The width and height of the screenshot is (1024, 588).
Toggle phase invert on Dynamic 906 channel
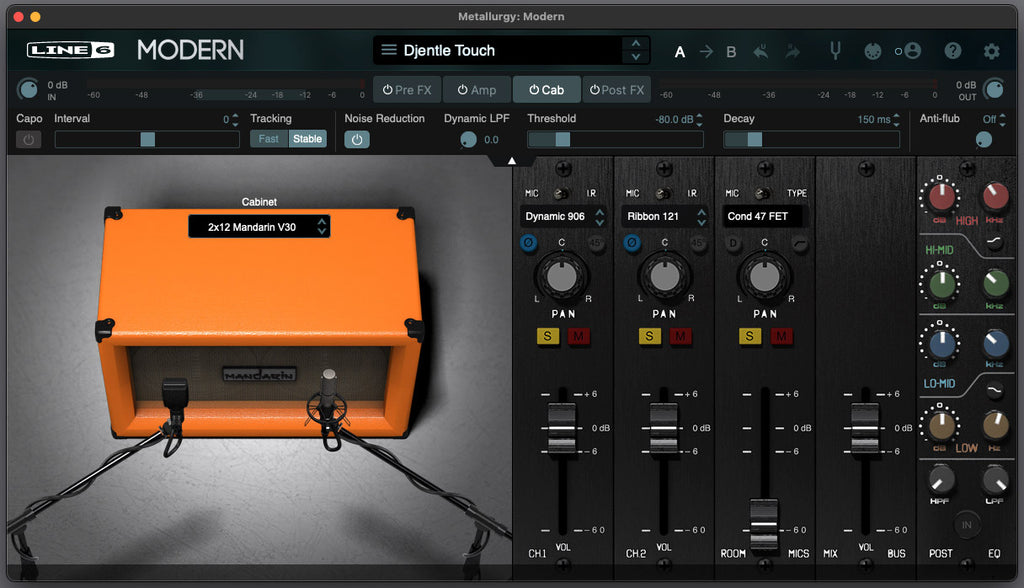pyautogui.click(x=528, y=243)
